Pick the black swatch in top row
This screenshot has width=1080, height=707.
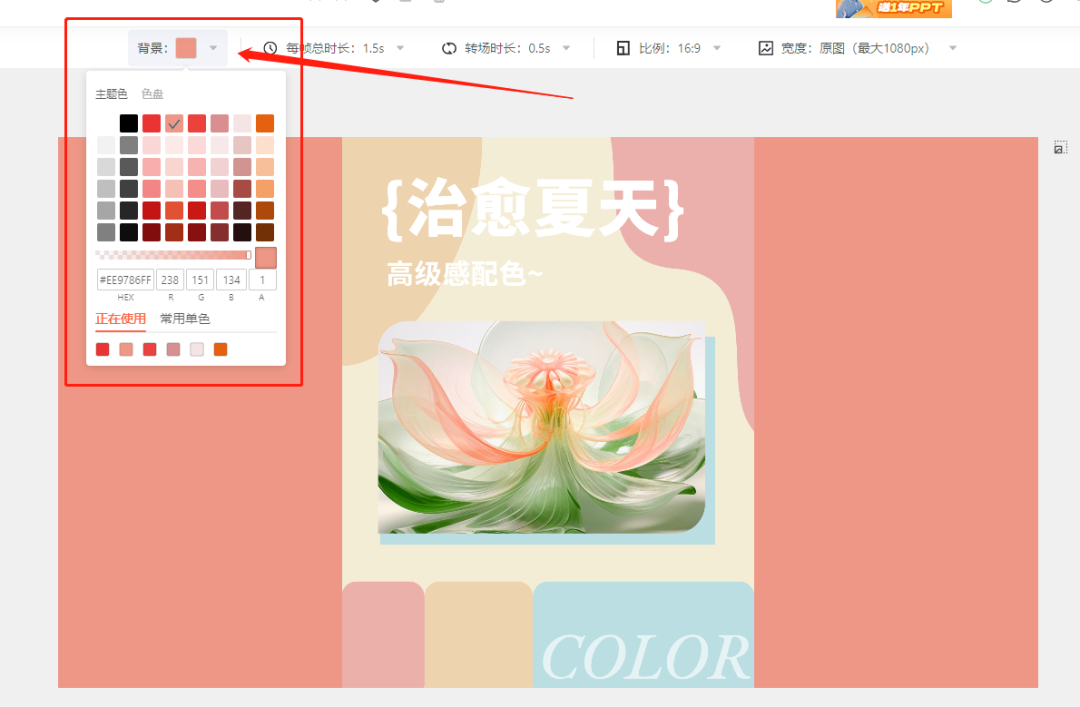(129, 123)
